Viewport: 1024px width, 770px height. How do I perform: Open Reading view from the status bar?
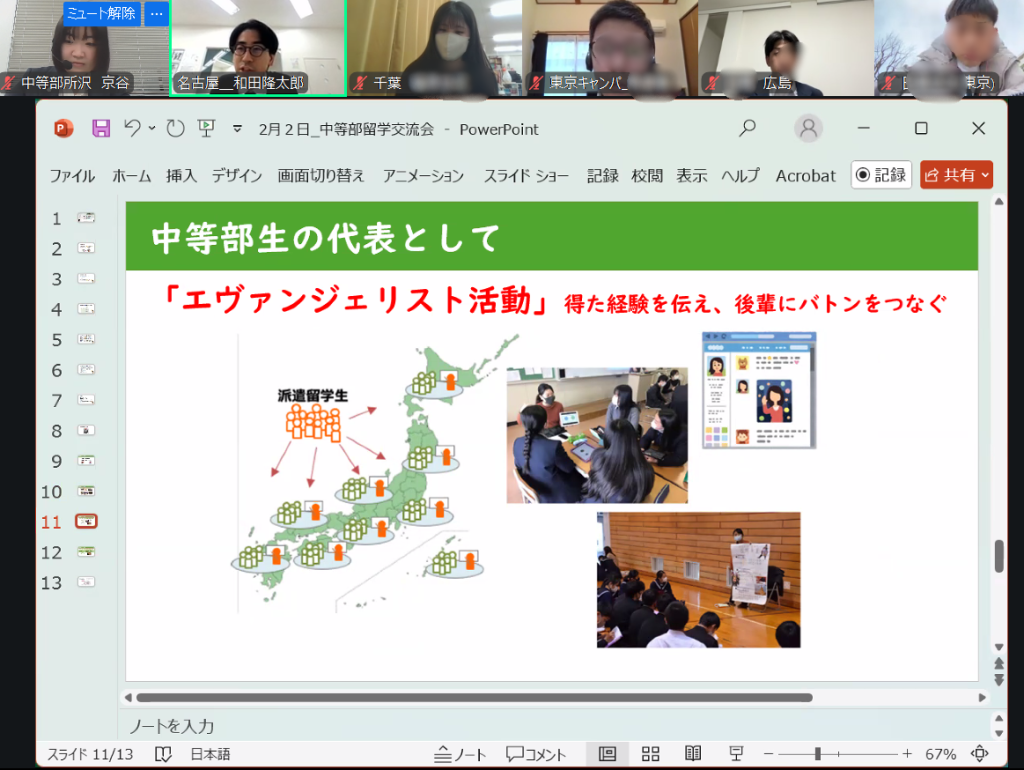click(692, 753)
